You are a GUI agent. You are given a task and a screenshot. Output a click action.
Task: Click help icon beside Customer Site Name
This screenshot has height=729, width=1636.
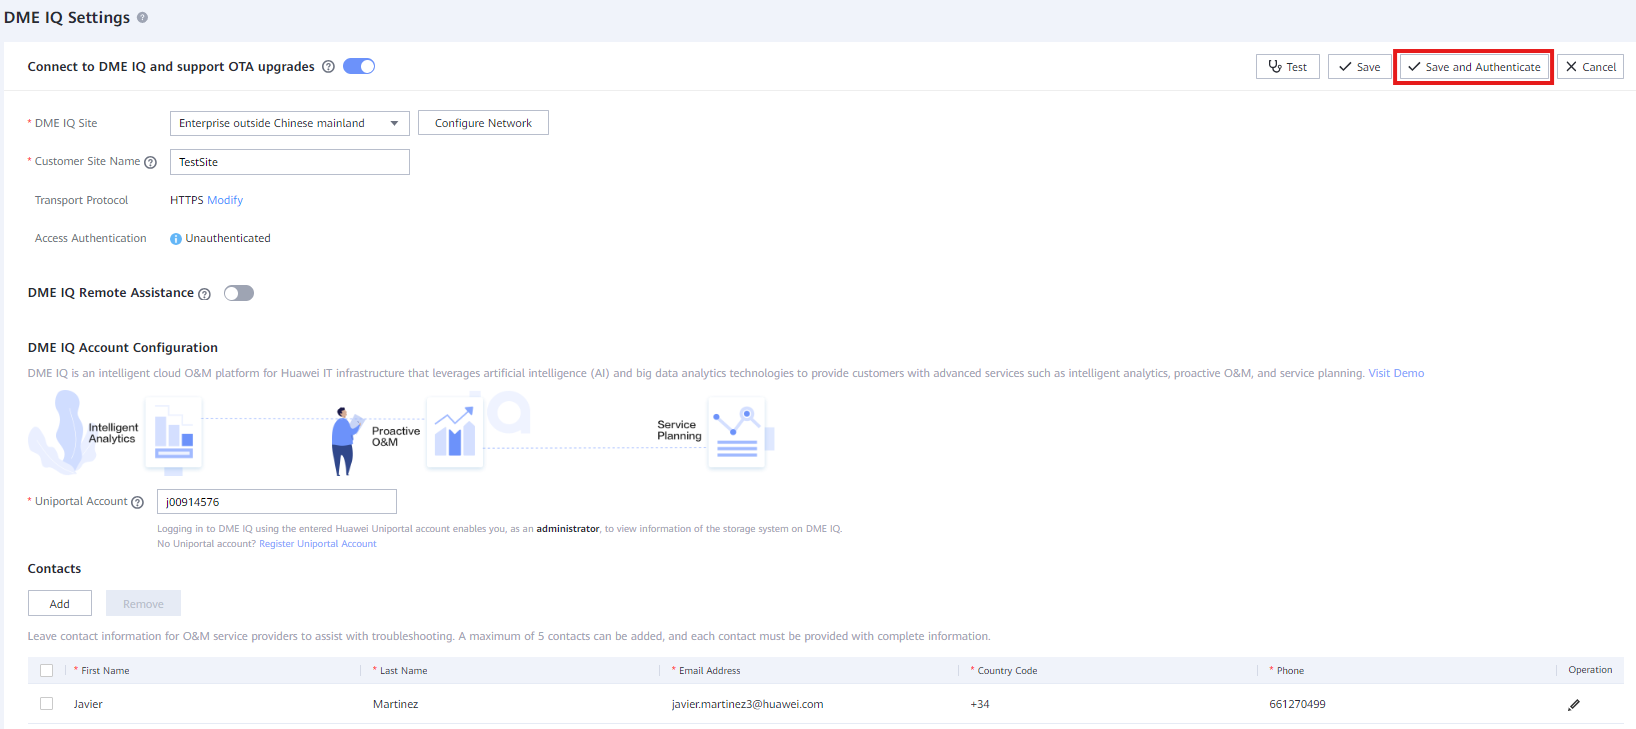[151, 162]
